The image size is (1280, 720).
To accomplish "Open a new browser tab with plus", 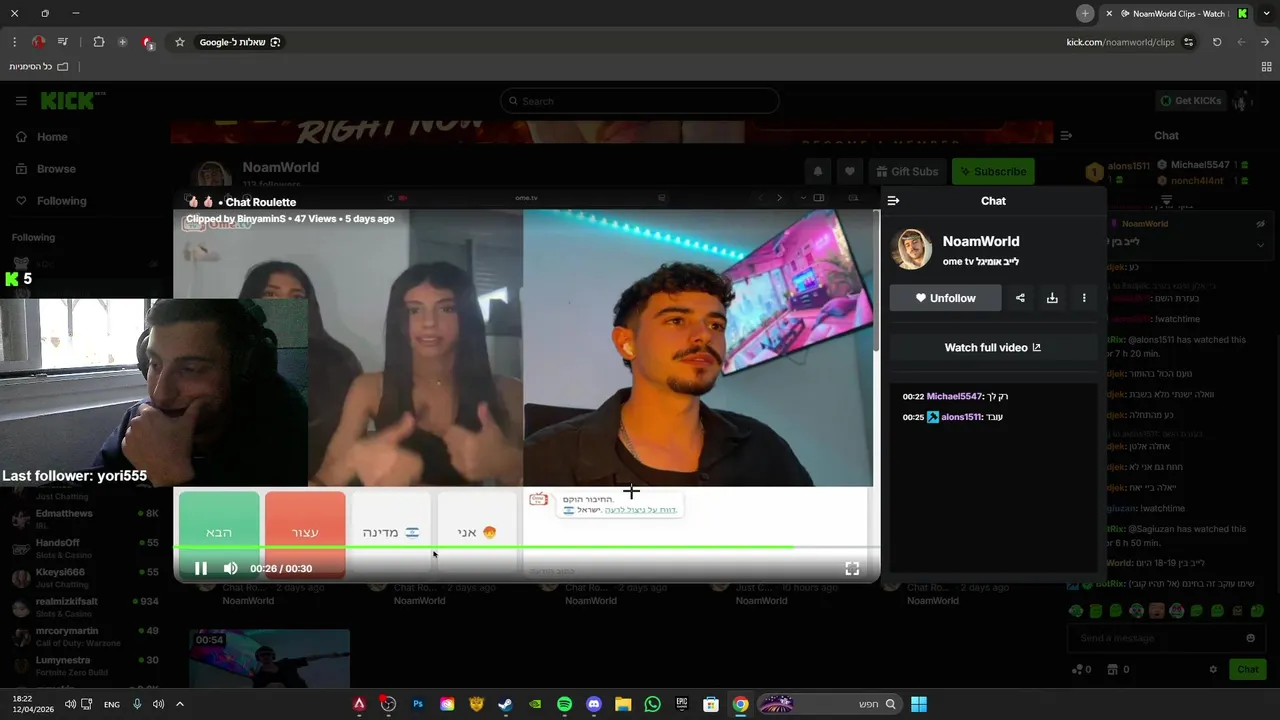I will (x=1085, y=13).
